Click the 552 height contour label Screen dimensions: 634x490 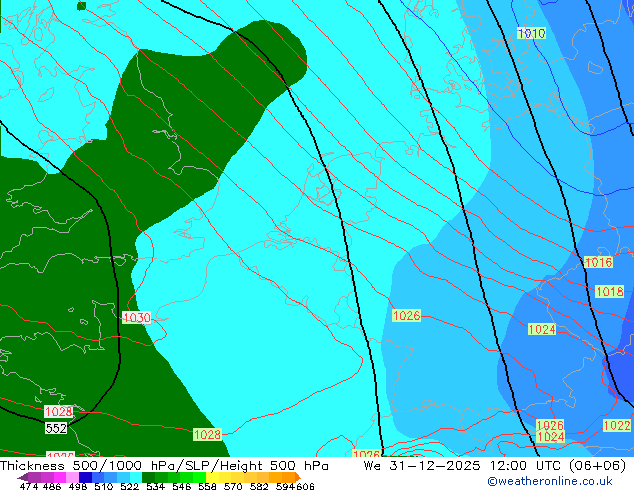(x=56, y=428)
